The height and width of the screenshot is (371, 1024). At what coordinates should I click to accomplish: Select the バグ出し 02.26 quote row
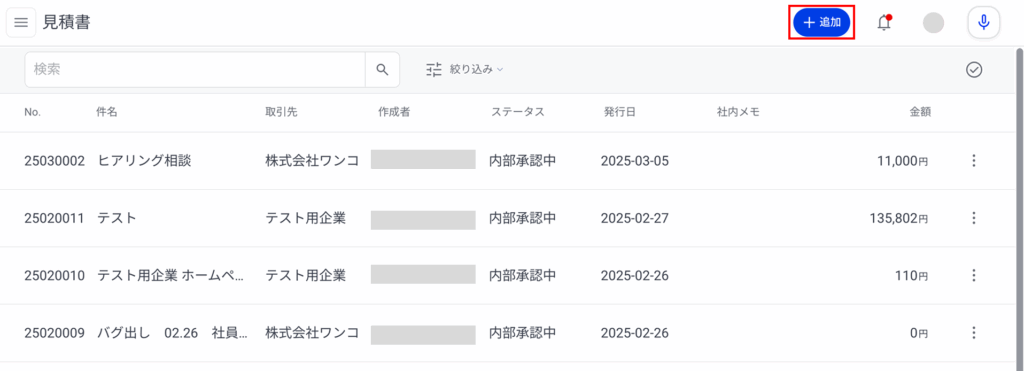[x=507, y=333]
